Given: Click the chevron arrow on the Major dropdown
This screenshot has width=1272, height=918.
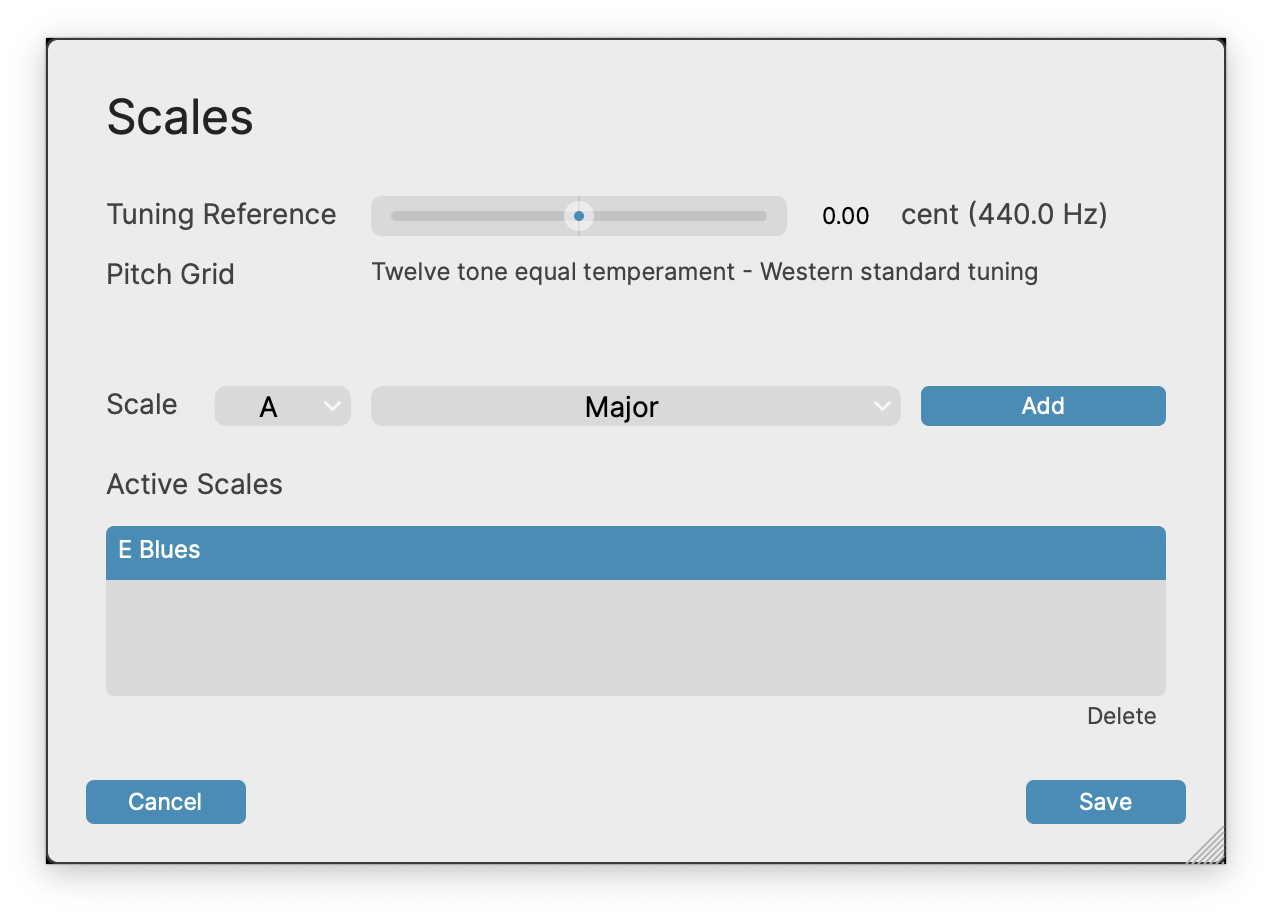Looking at the screenshot, I should coord(881,406).
